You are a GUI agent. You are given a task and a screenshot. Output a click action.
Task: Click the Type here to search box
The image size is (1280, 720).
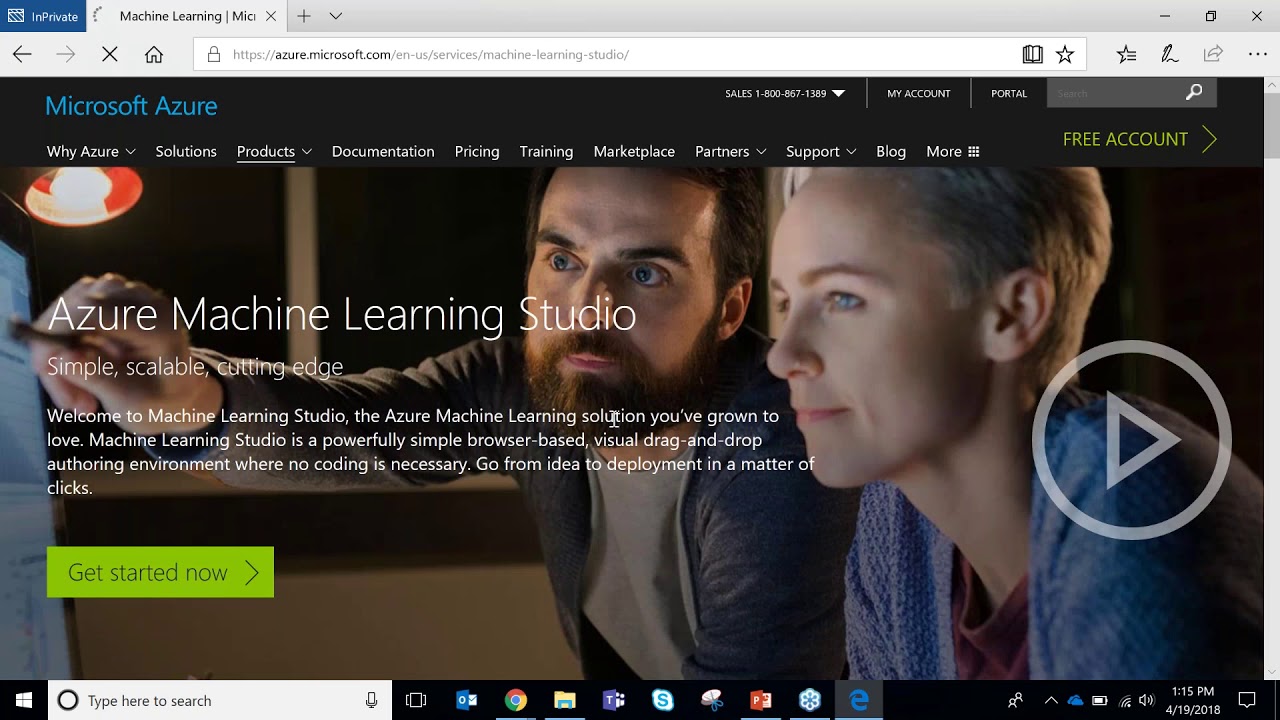(220, 700)
